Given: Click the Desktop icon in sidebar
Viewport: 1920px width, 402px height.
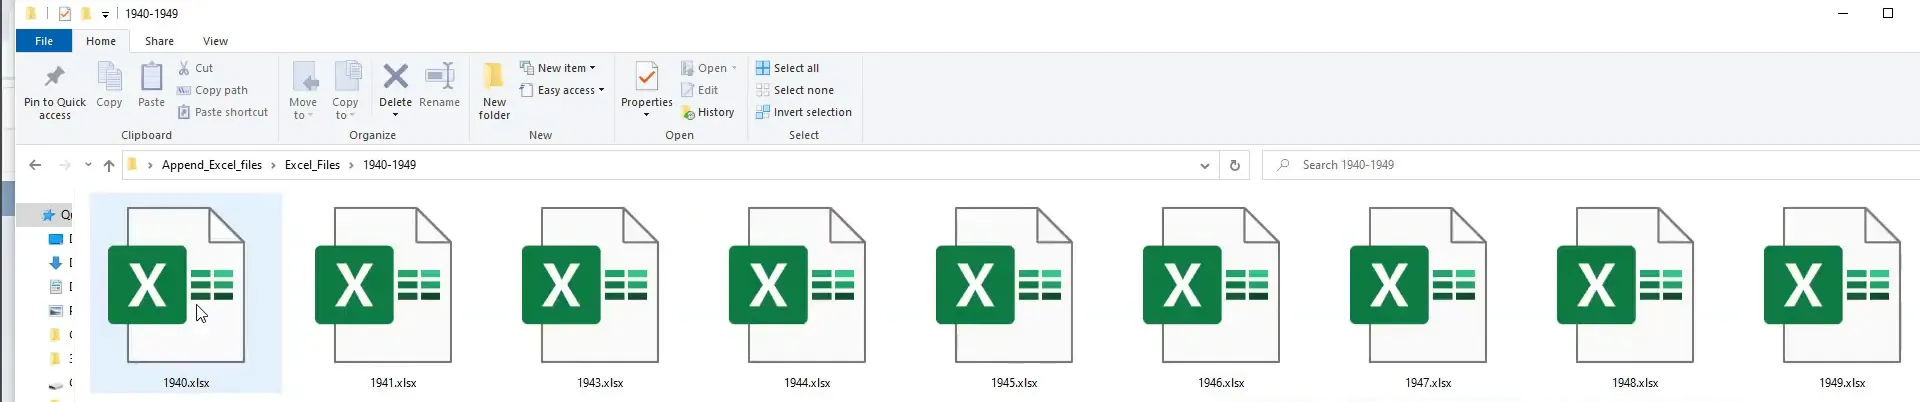Looking at the screenshot, I should coord(56,239).
